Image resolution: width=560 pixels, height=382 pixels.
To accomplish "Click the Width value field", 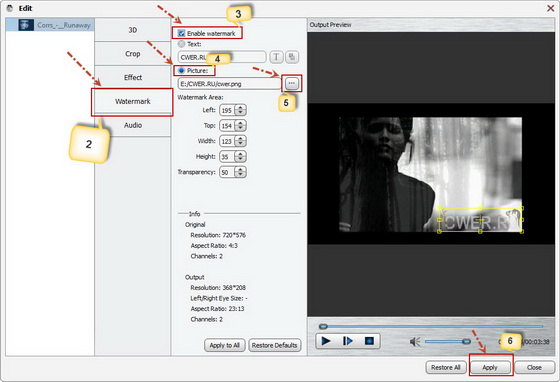I will (228, 141).
